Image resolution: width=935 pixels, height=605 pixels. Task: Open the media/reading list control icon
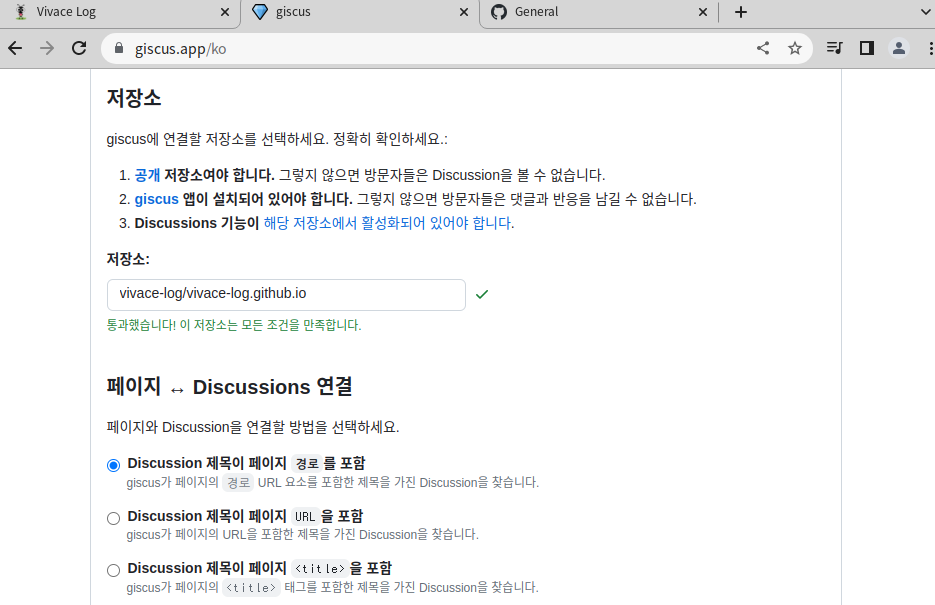(x=835, y=48)
